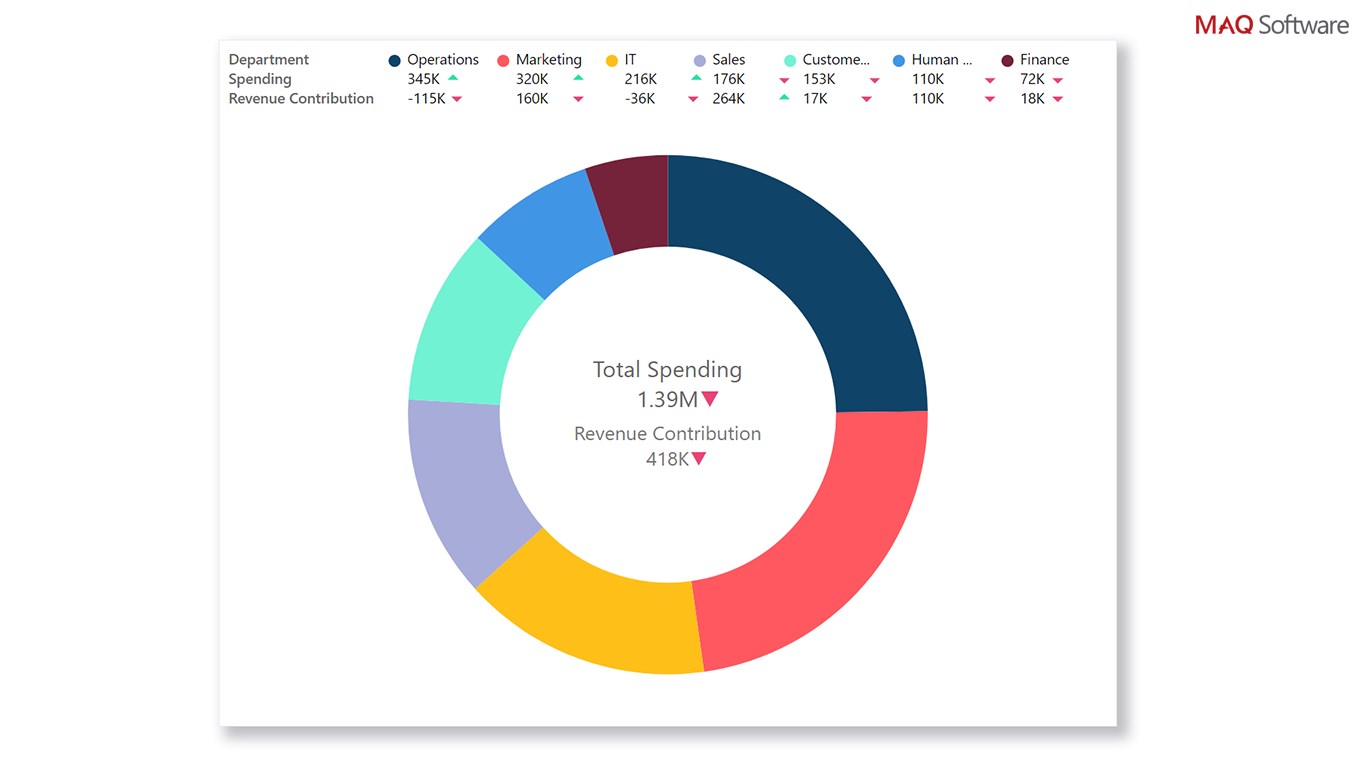Select the Marketing legend label
This screenshot has width=1366, height=768.
click(x=549, y=60)
